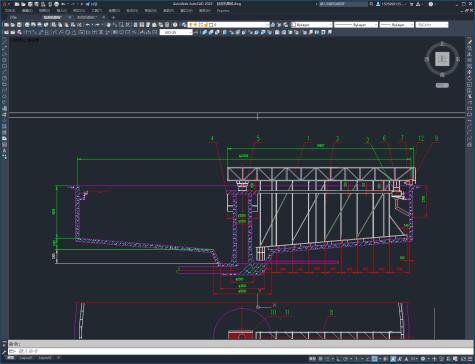Viewport: 475px width, 364px height.
Task: Select Fillet tool in right Modify toolbar
Action: pos(470,132)
